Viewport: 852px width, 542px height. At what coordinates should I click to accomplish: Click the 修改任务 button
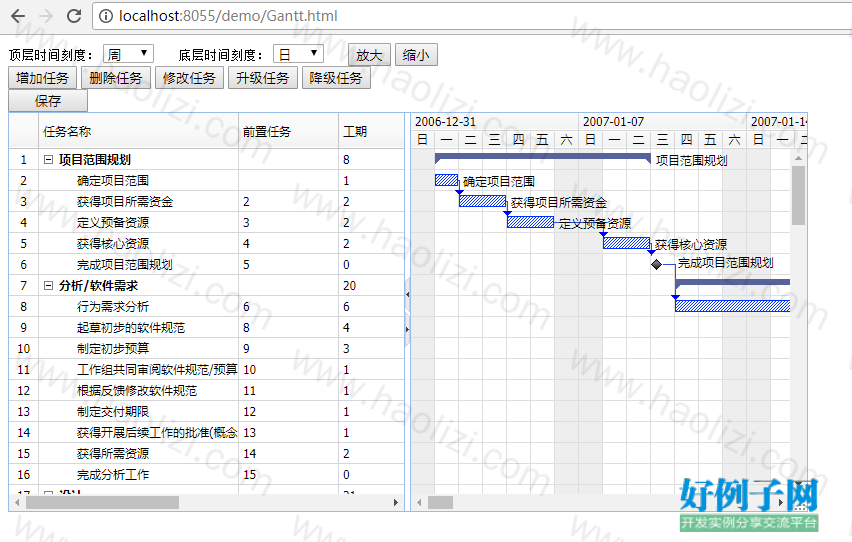189,78
